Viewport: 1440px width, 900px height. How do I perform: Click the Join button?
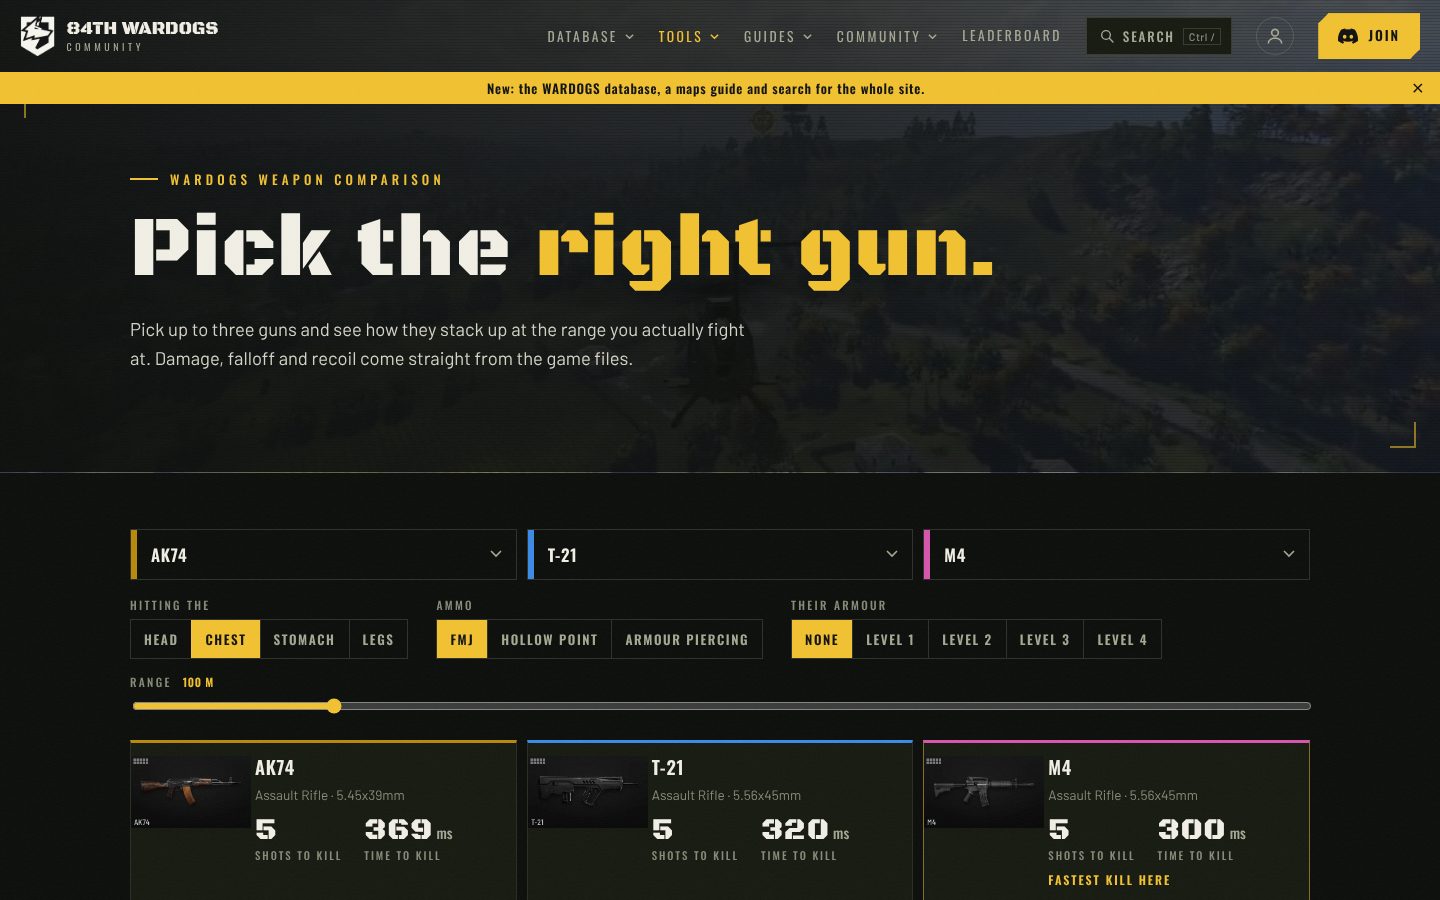coord(1369,36)
